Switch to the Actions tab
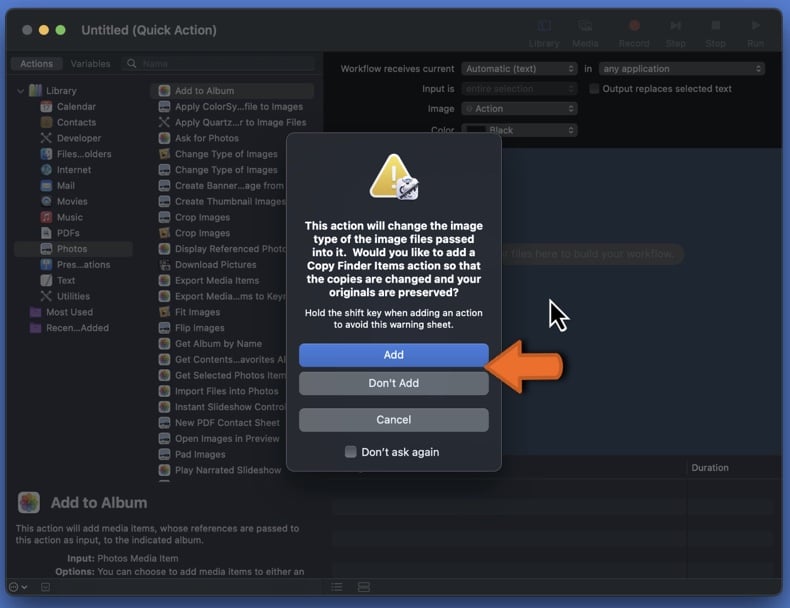 pos(36,63)
